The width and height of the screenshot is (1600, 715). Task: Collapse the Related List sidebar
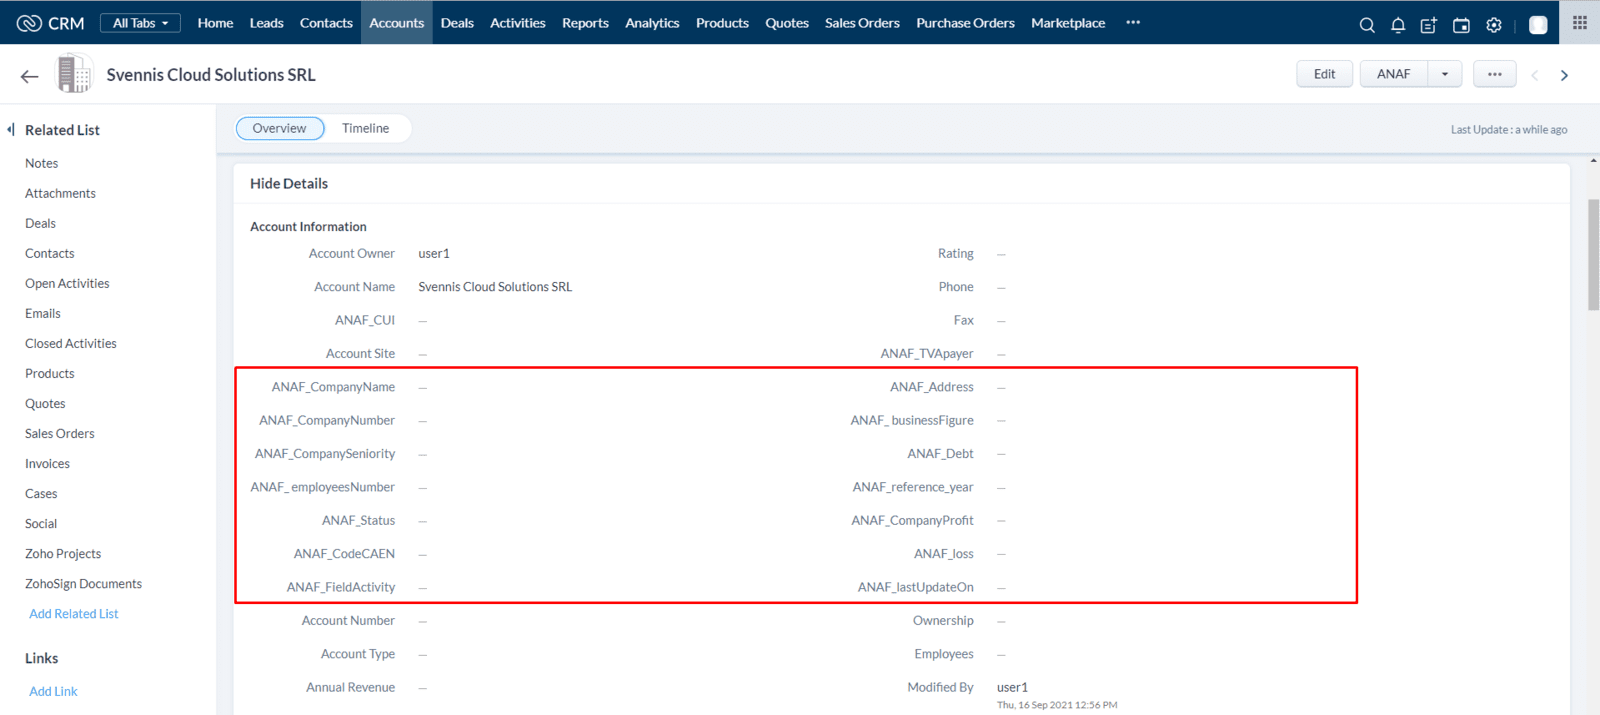(11, 129)
